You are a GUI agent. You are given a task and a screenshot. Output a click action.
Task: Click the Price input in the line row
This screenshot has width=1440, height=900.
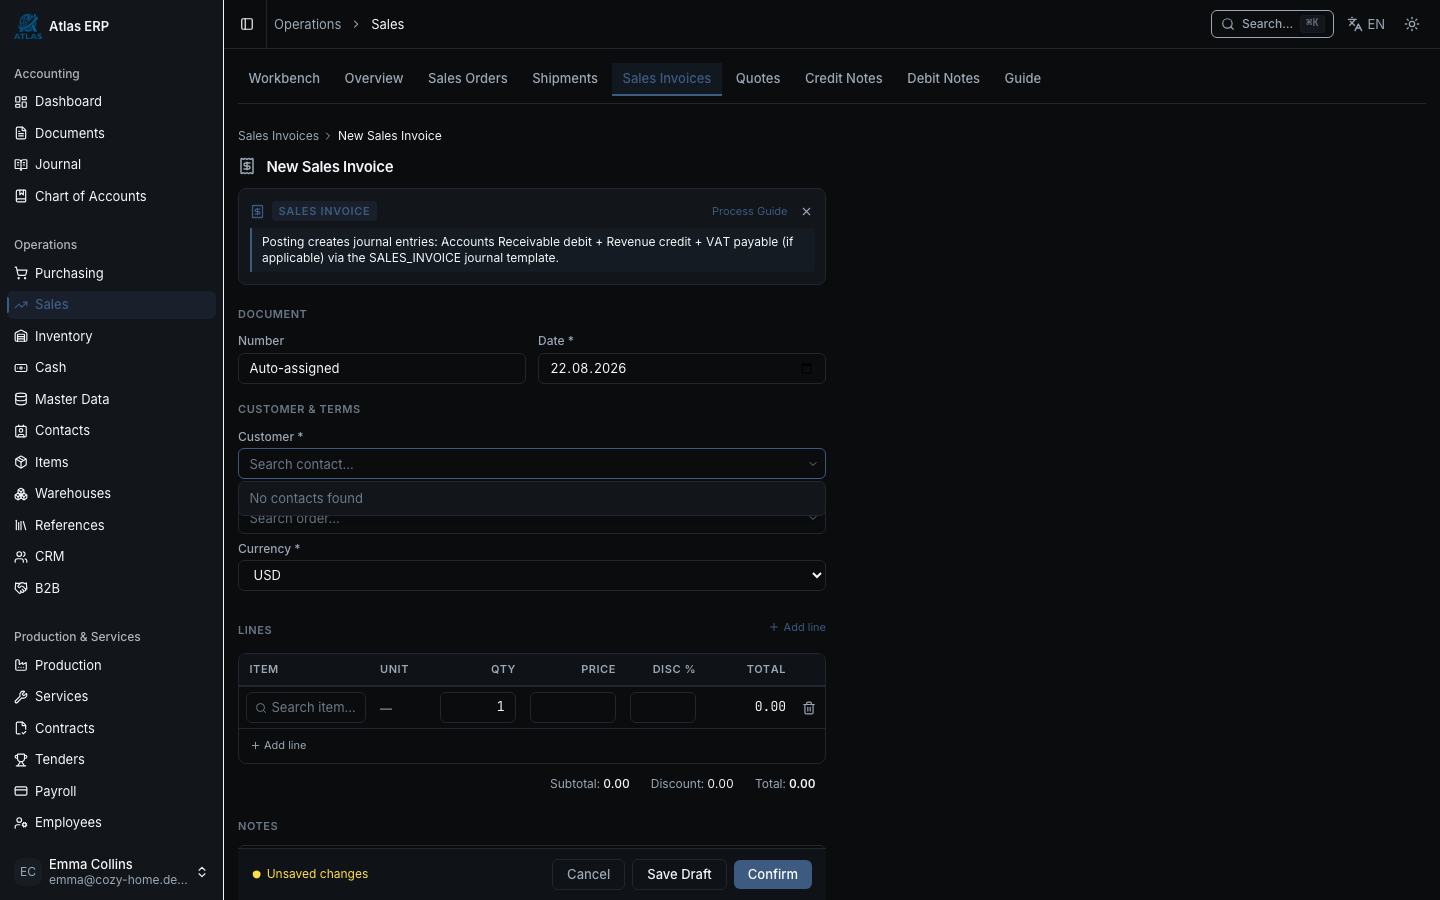click(573, 707)
